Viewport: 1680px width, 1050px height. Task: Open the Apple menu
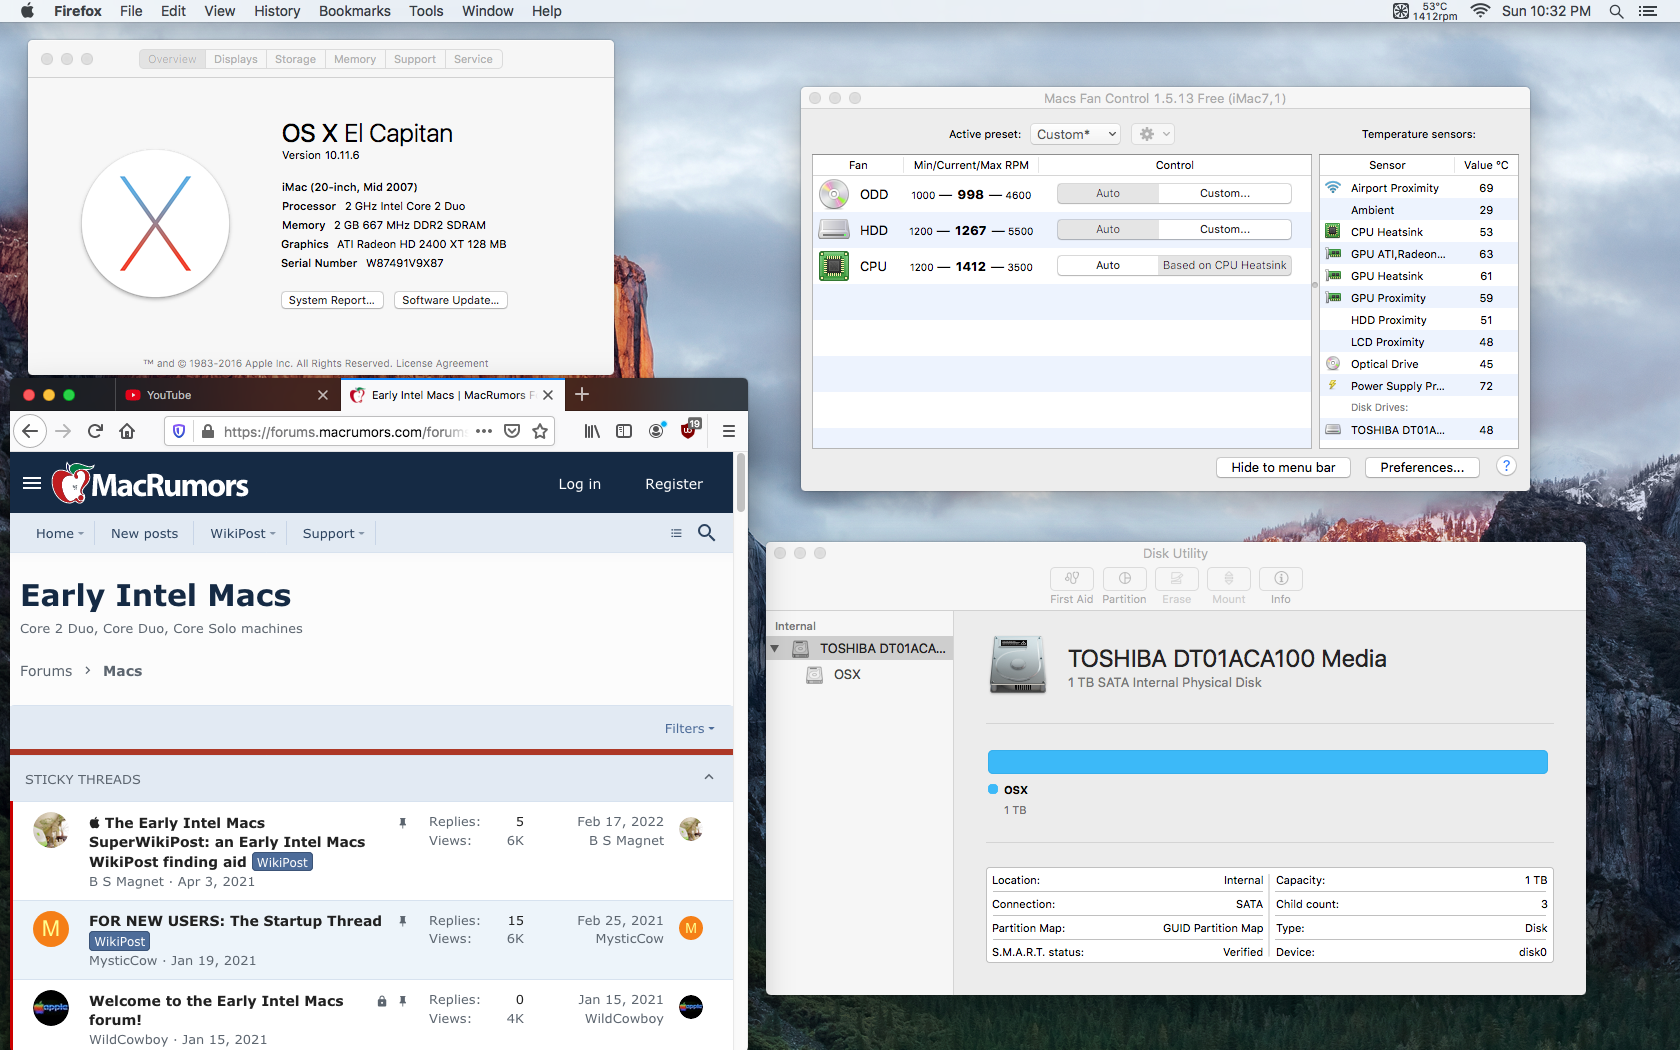click(x=27, y=11)
